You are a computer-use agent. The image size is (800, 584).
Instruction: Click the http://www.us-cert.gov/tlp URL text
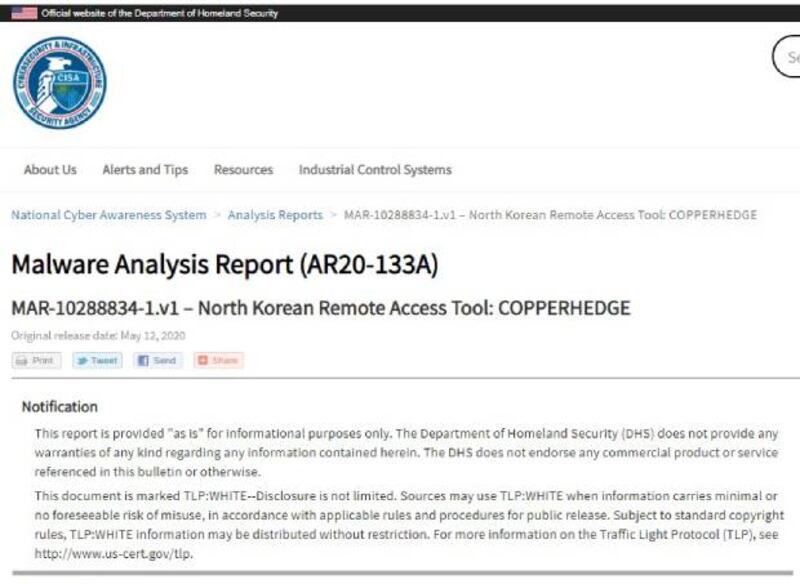114,554
